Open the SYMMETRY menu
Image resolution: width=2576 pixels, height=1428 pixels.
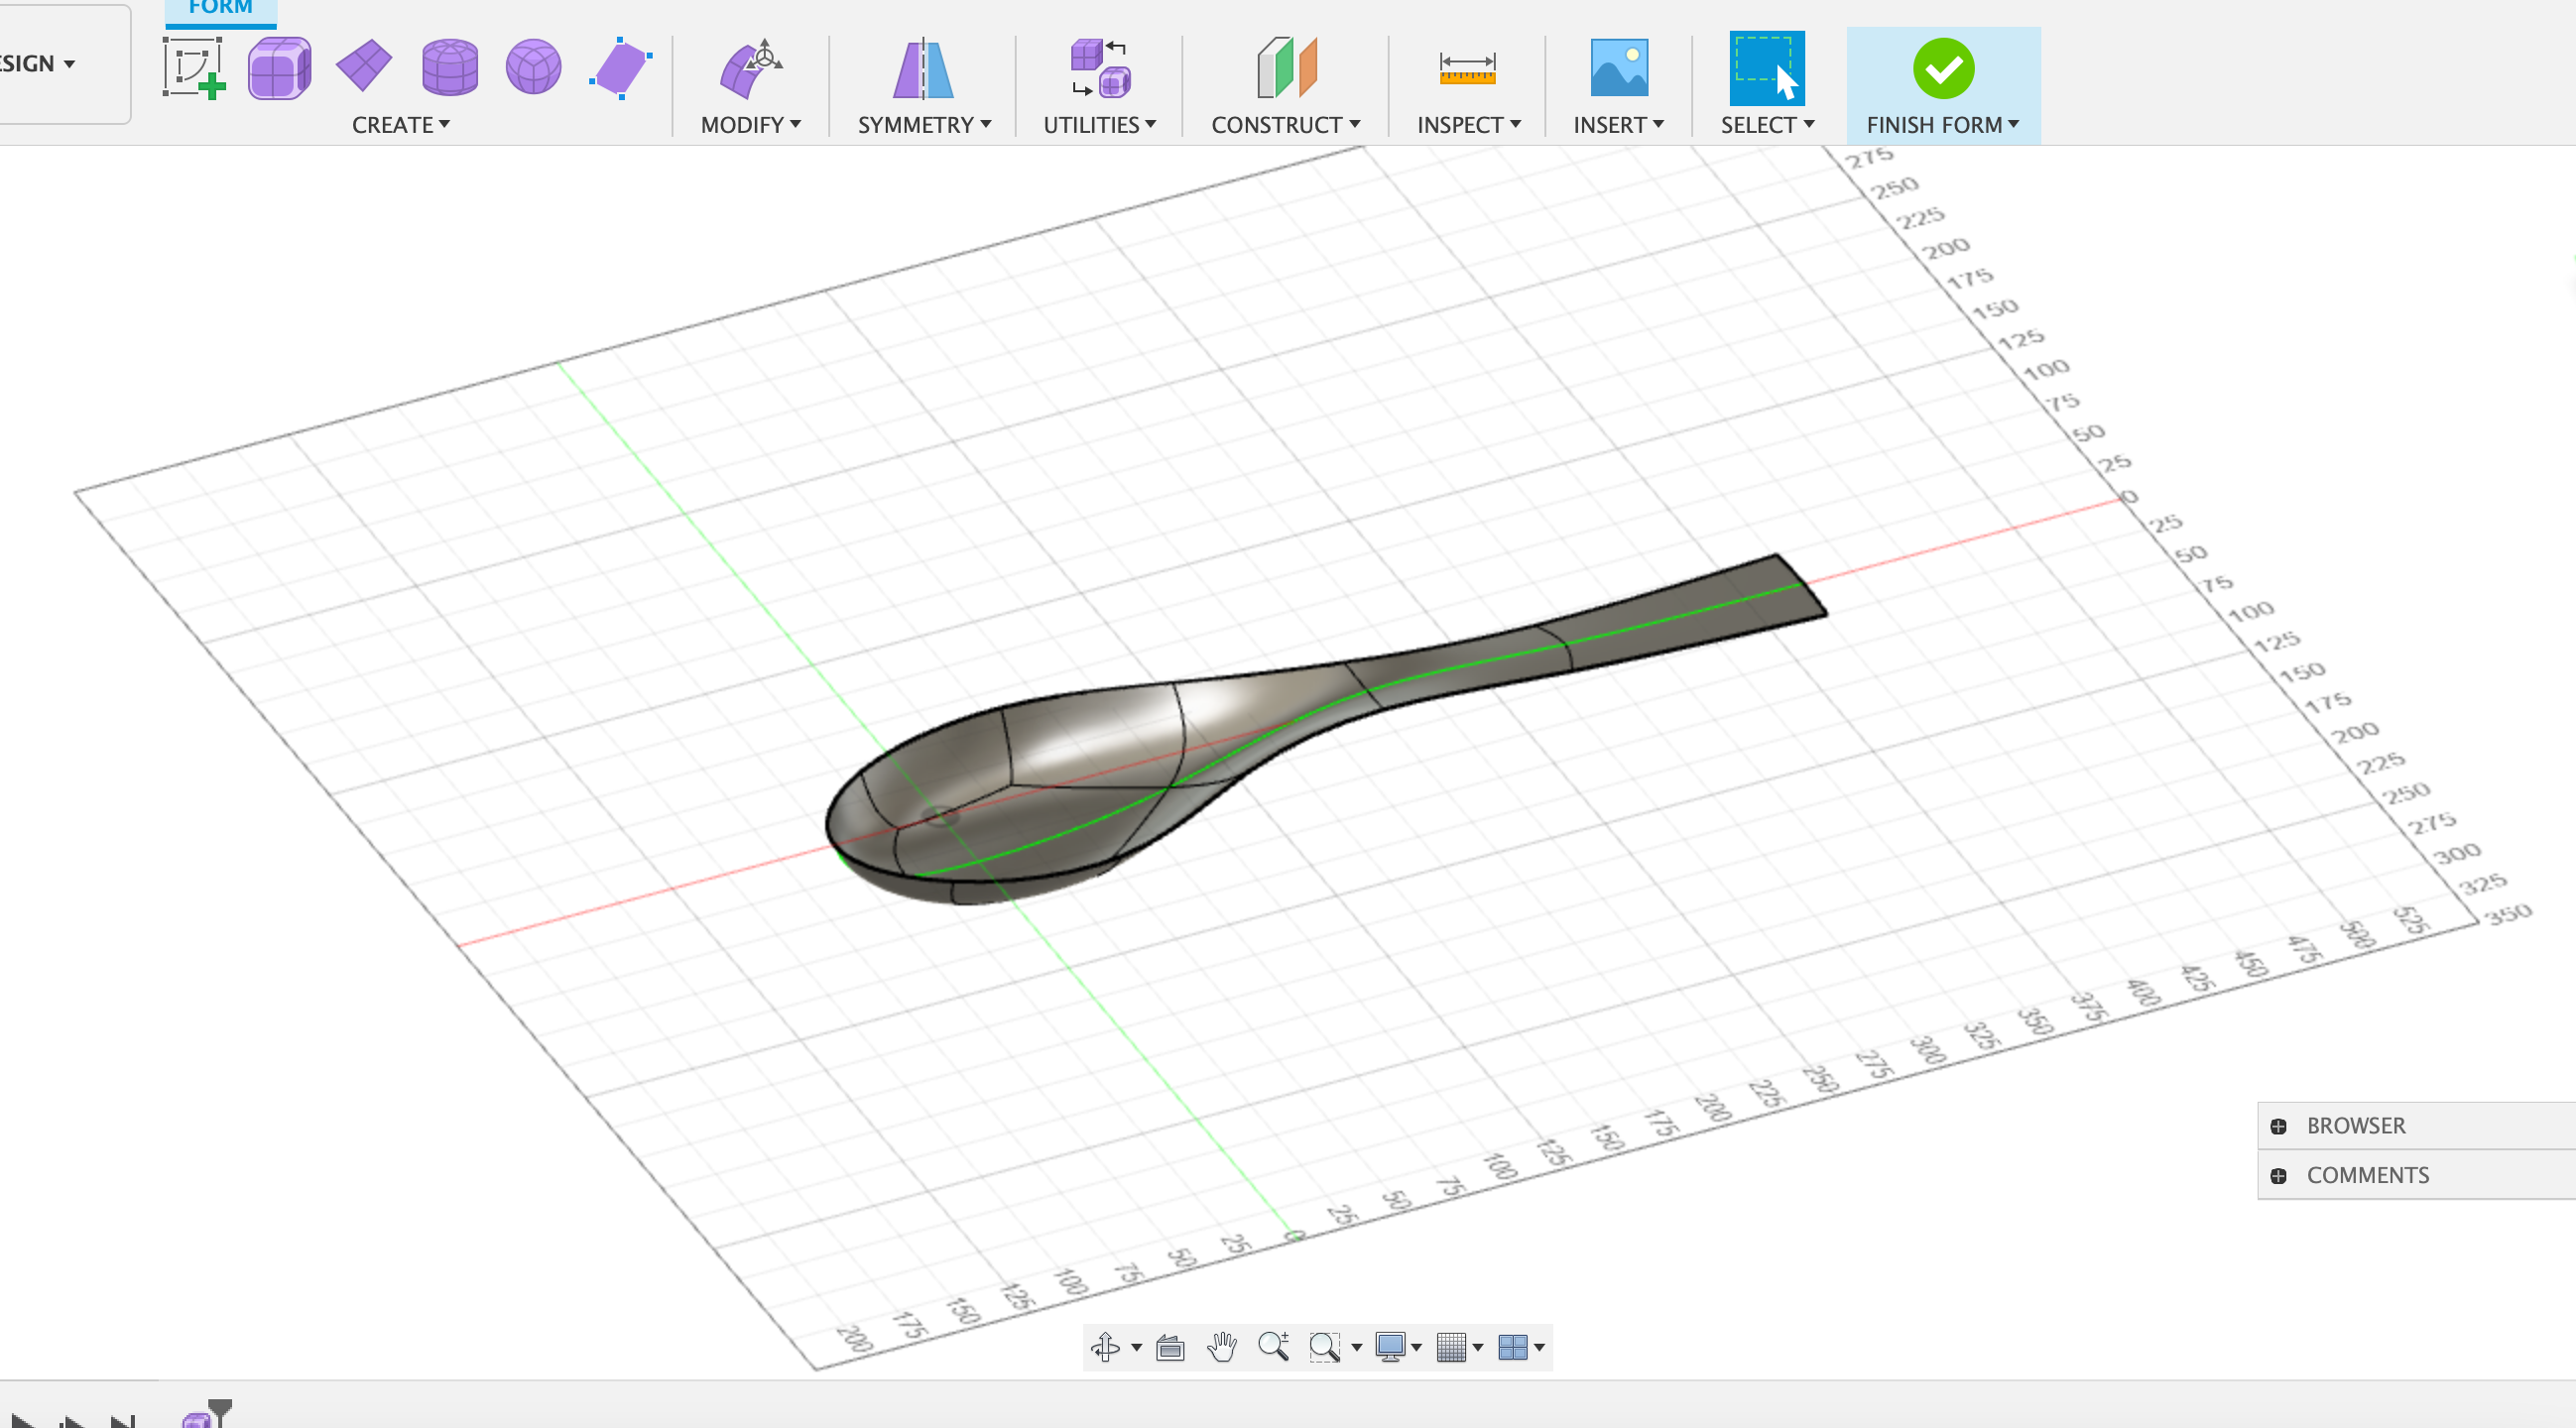923,125
